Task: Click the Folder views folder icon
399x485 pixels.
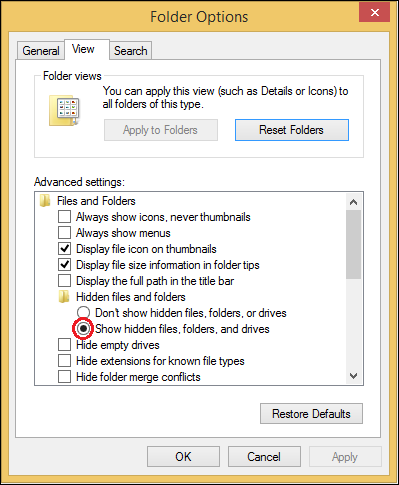Action: coord(64,110)
